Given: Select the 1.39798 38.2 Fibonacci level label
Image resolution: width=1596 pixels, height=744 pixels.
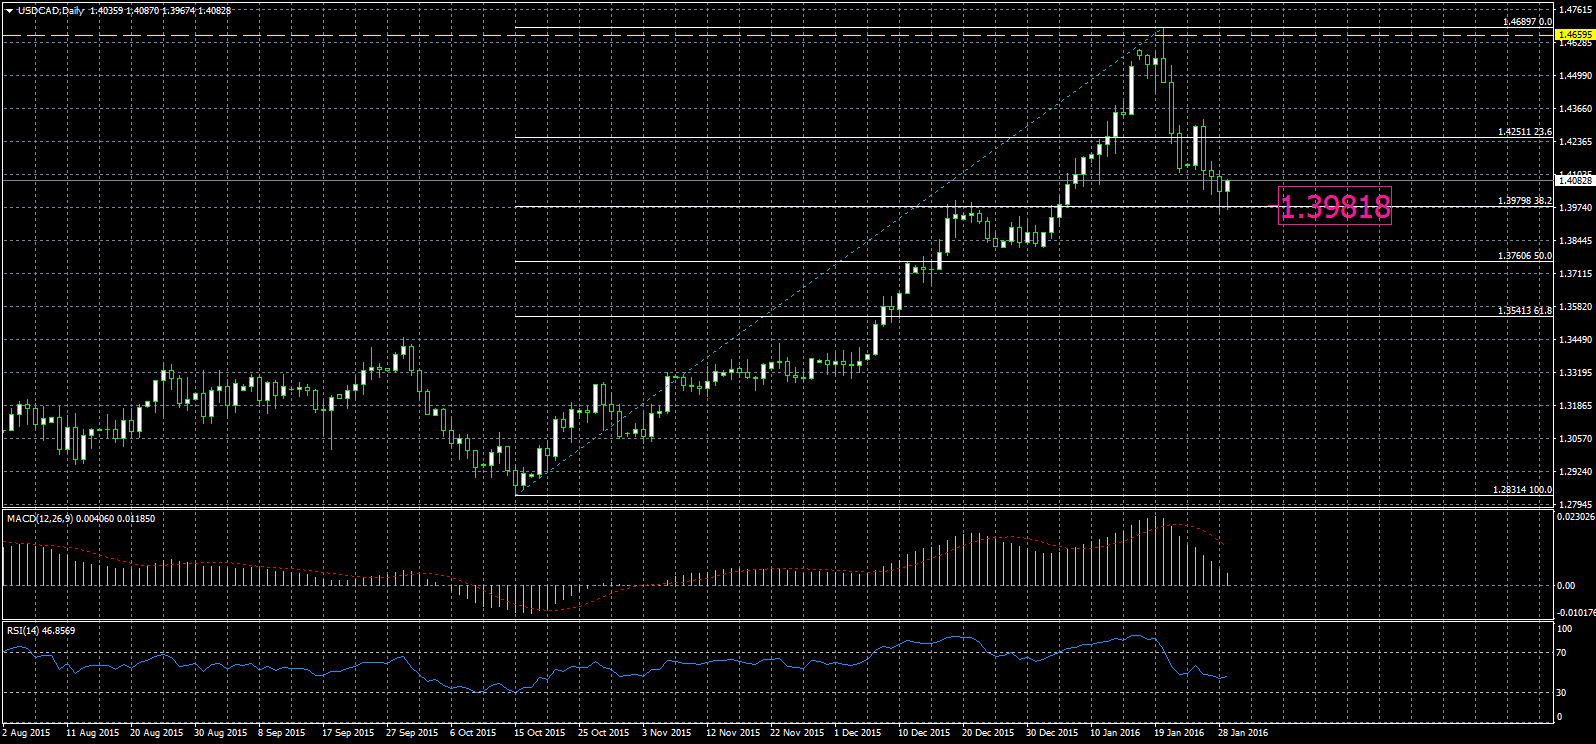Looking at the screenshot, I should [1524, 201].
